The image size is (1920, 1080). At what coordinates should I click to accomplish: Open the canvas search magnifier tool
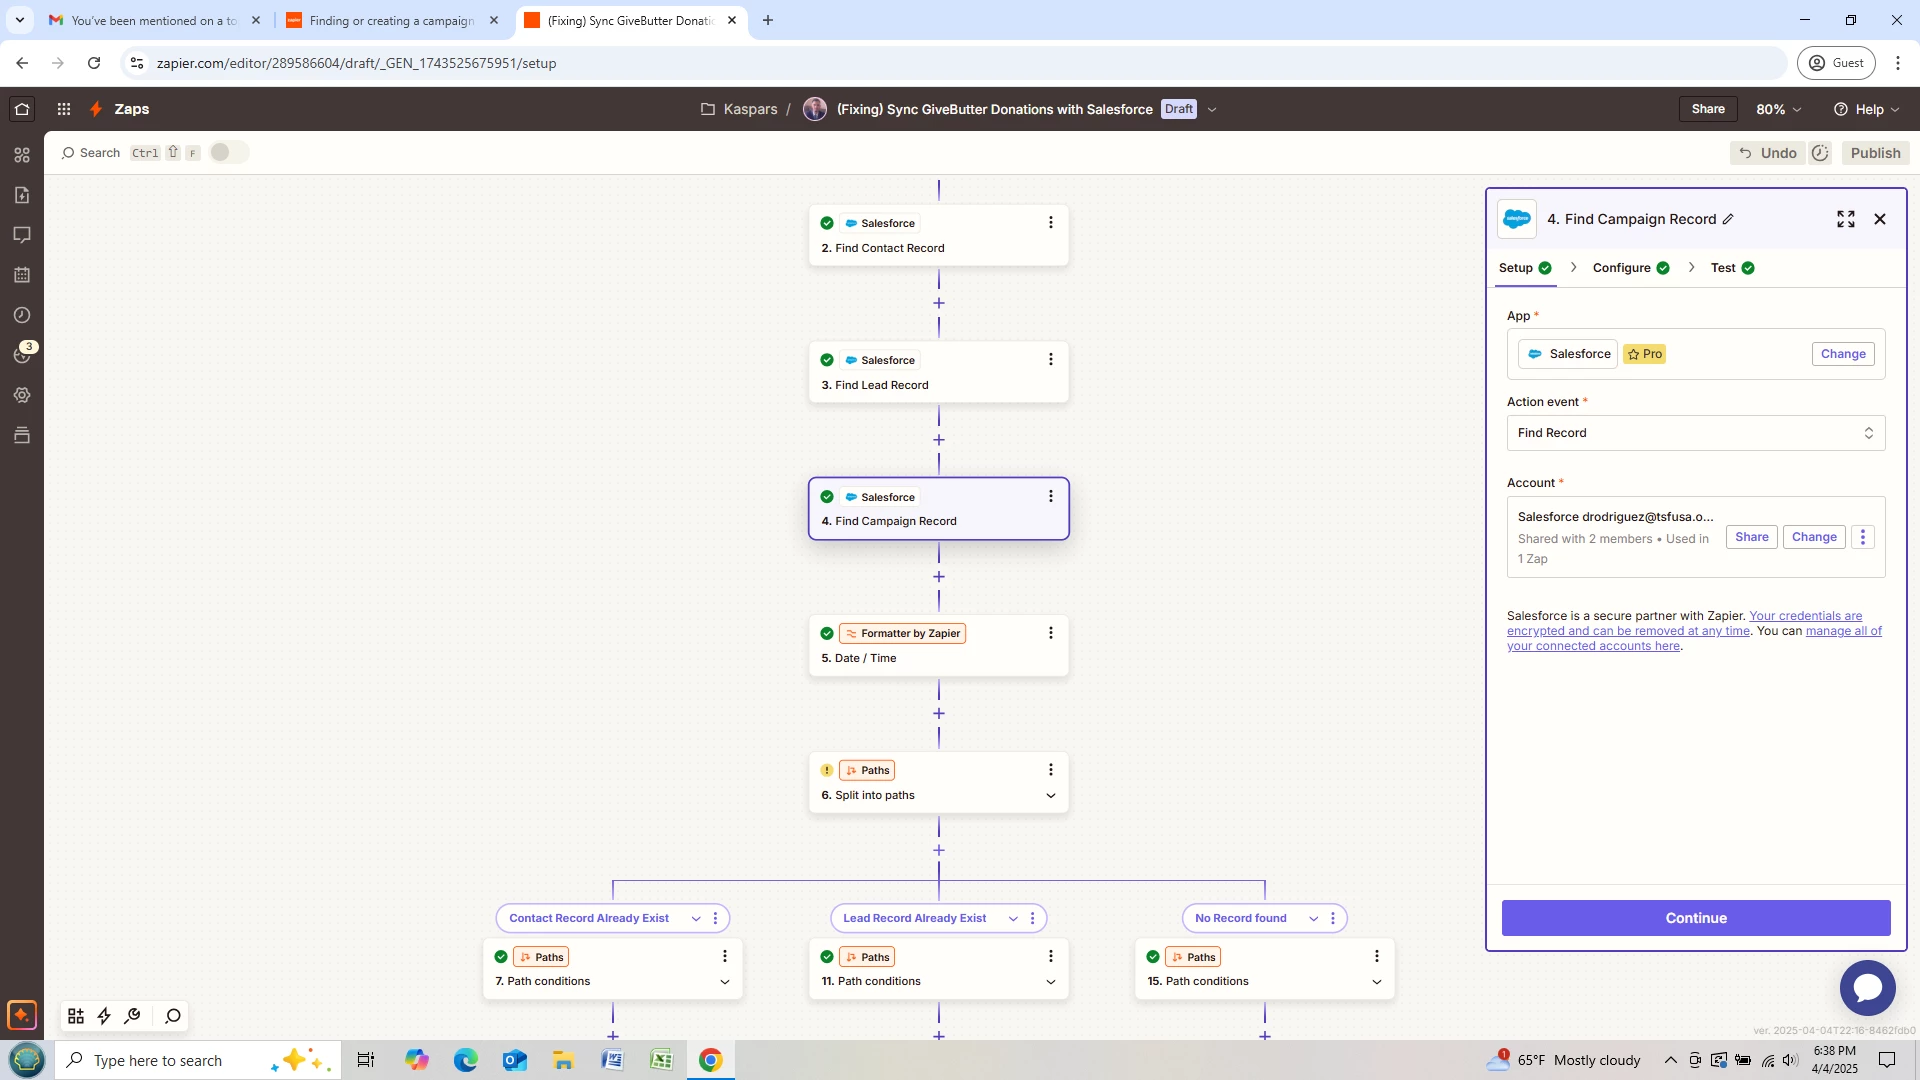coord(172,1016)
